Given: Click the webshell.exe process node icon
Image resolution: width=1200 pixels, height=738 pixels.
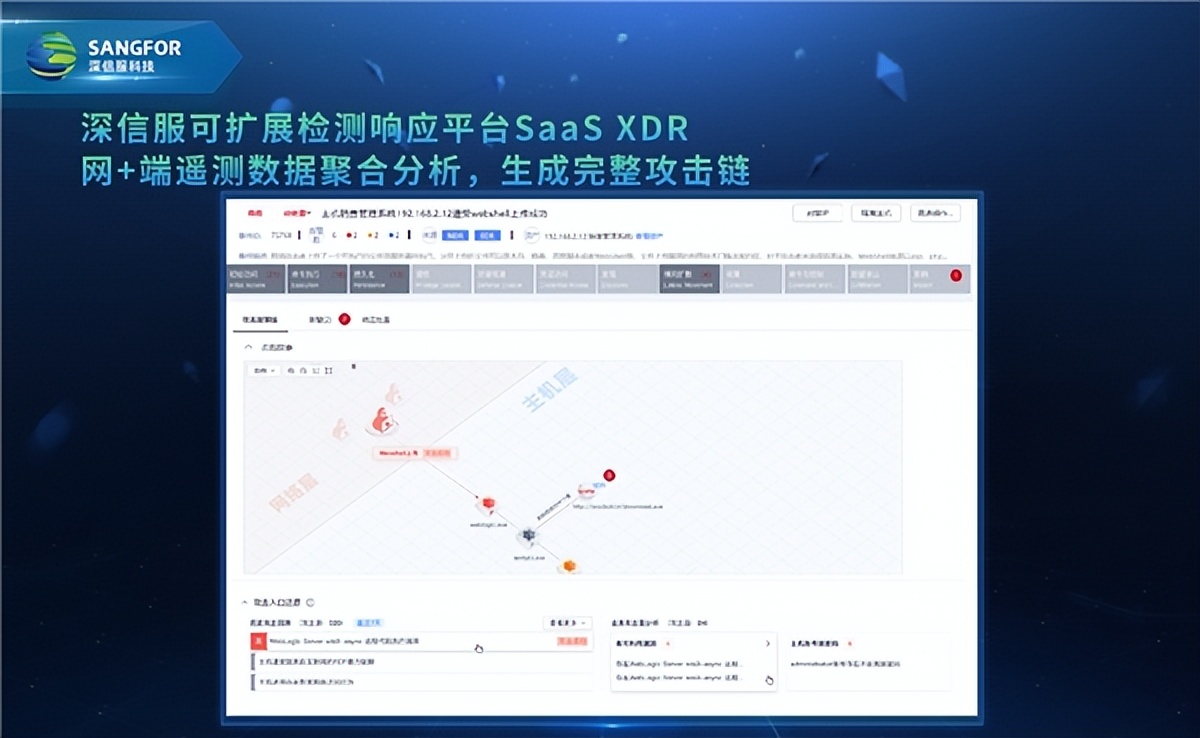Looking at the screenshot, I should tap(488, 501).
